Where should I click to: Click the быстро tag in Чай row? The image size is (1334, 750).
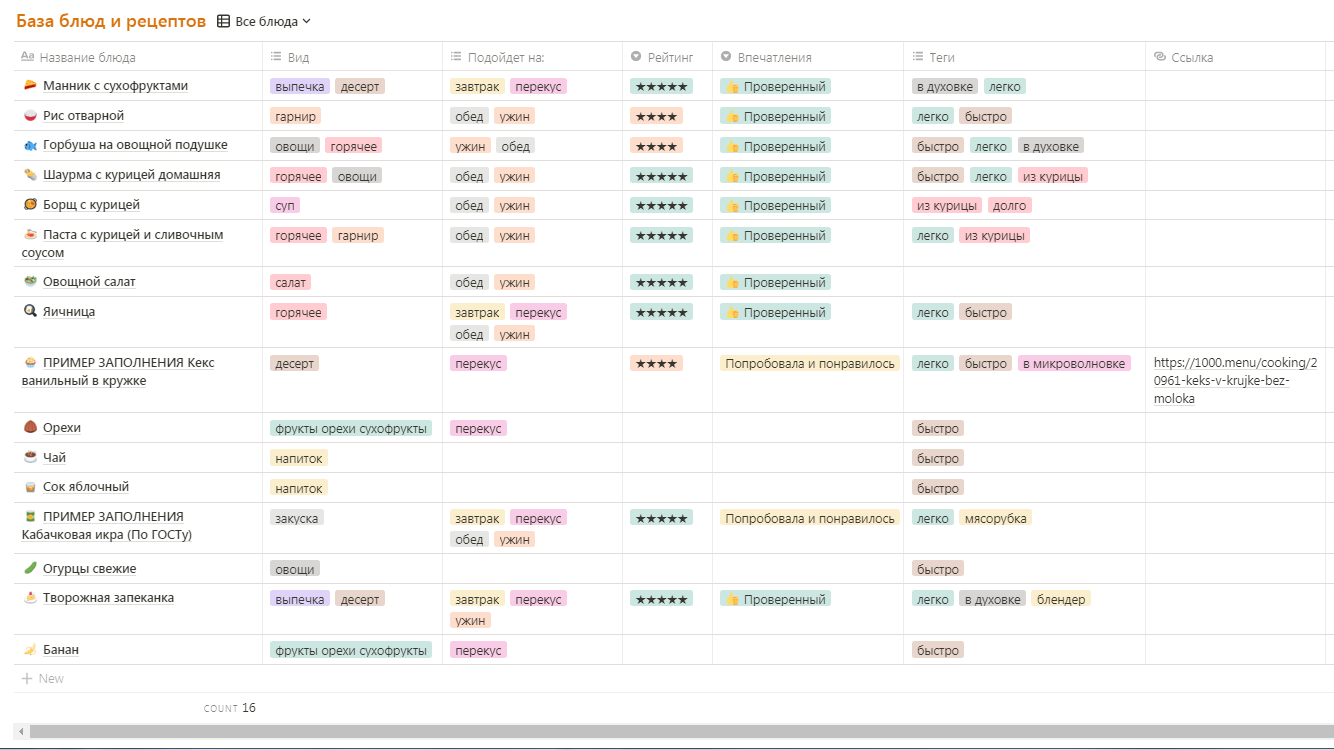[x=938, y=458]
